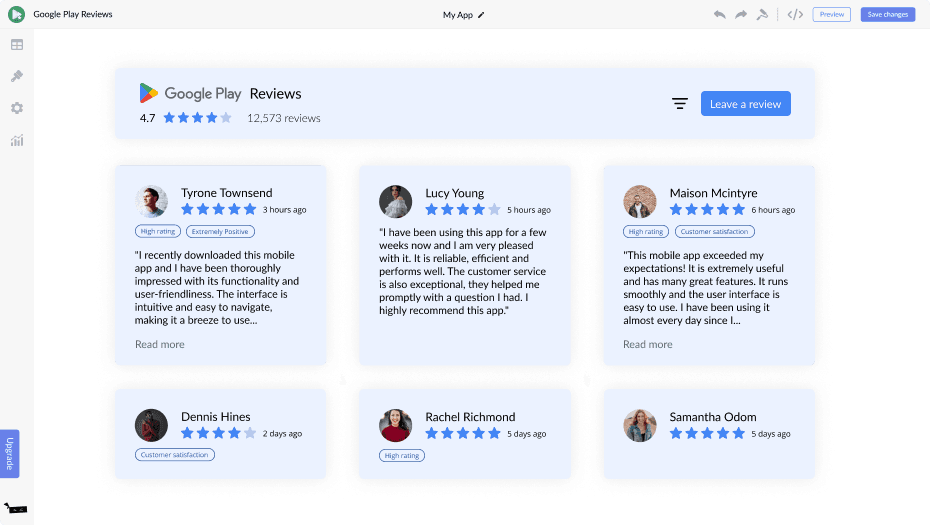Click the Tyrone Townsend name

click(x=227, y=193)
